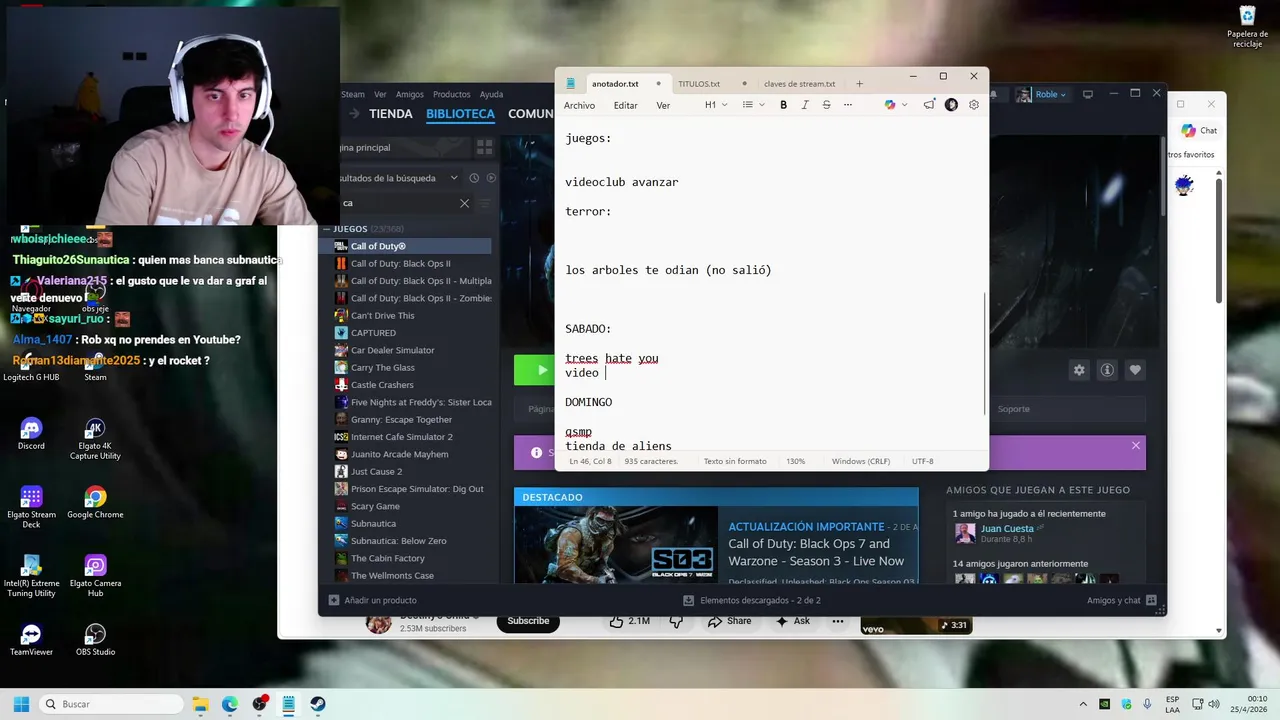Open the Amigos menu in Steam
Viewport: 1280px width, 720px height.
410,94
